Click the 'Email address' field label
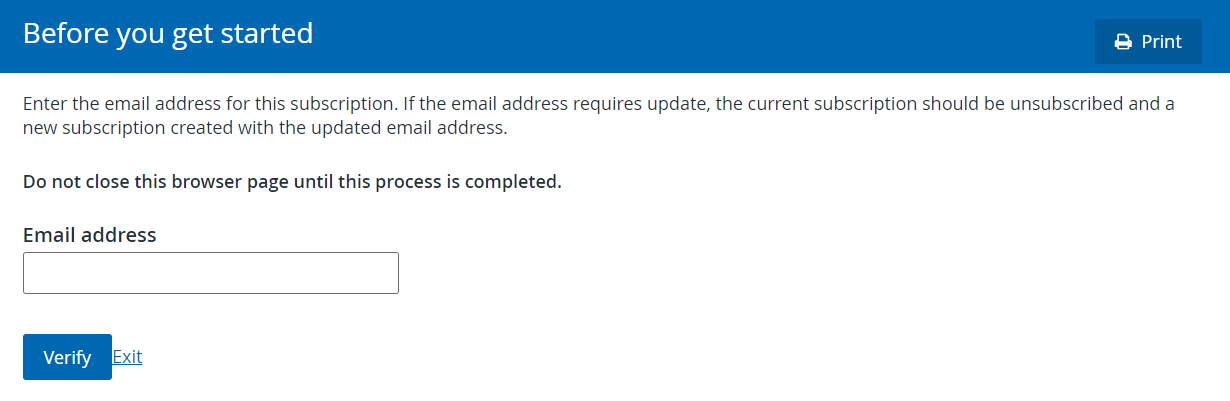 90,235
